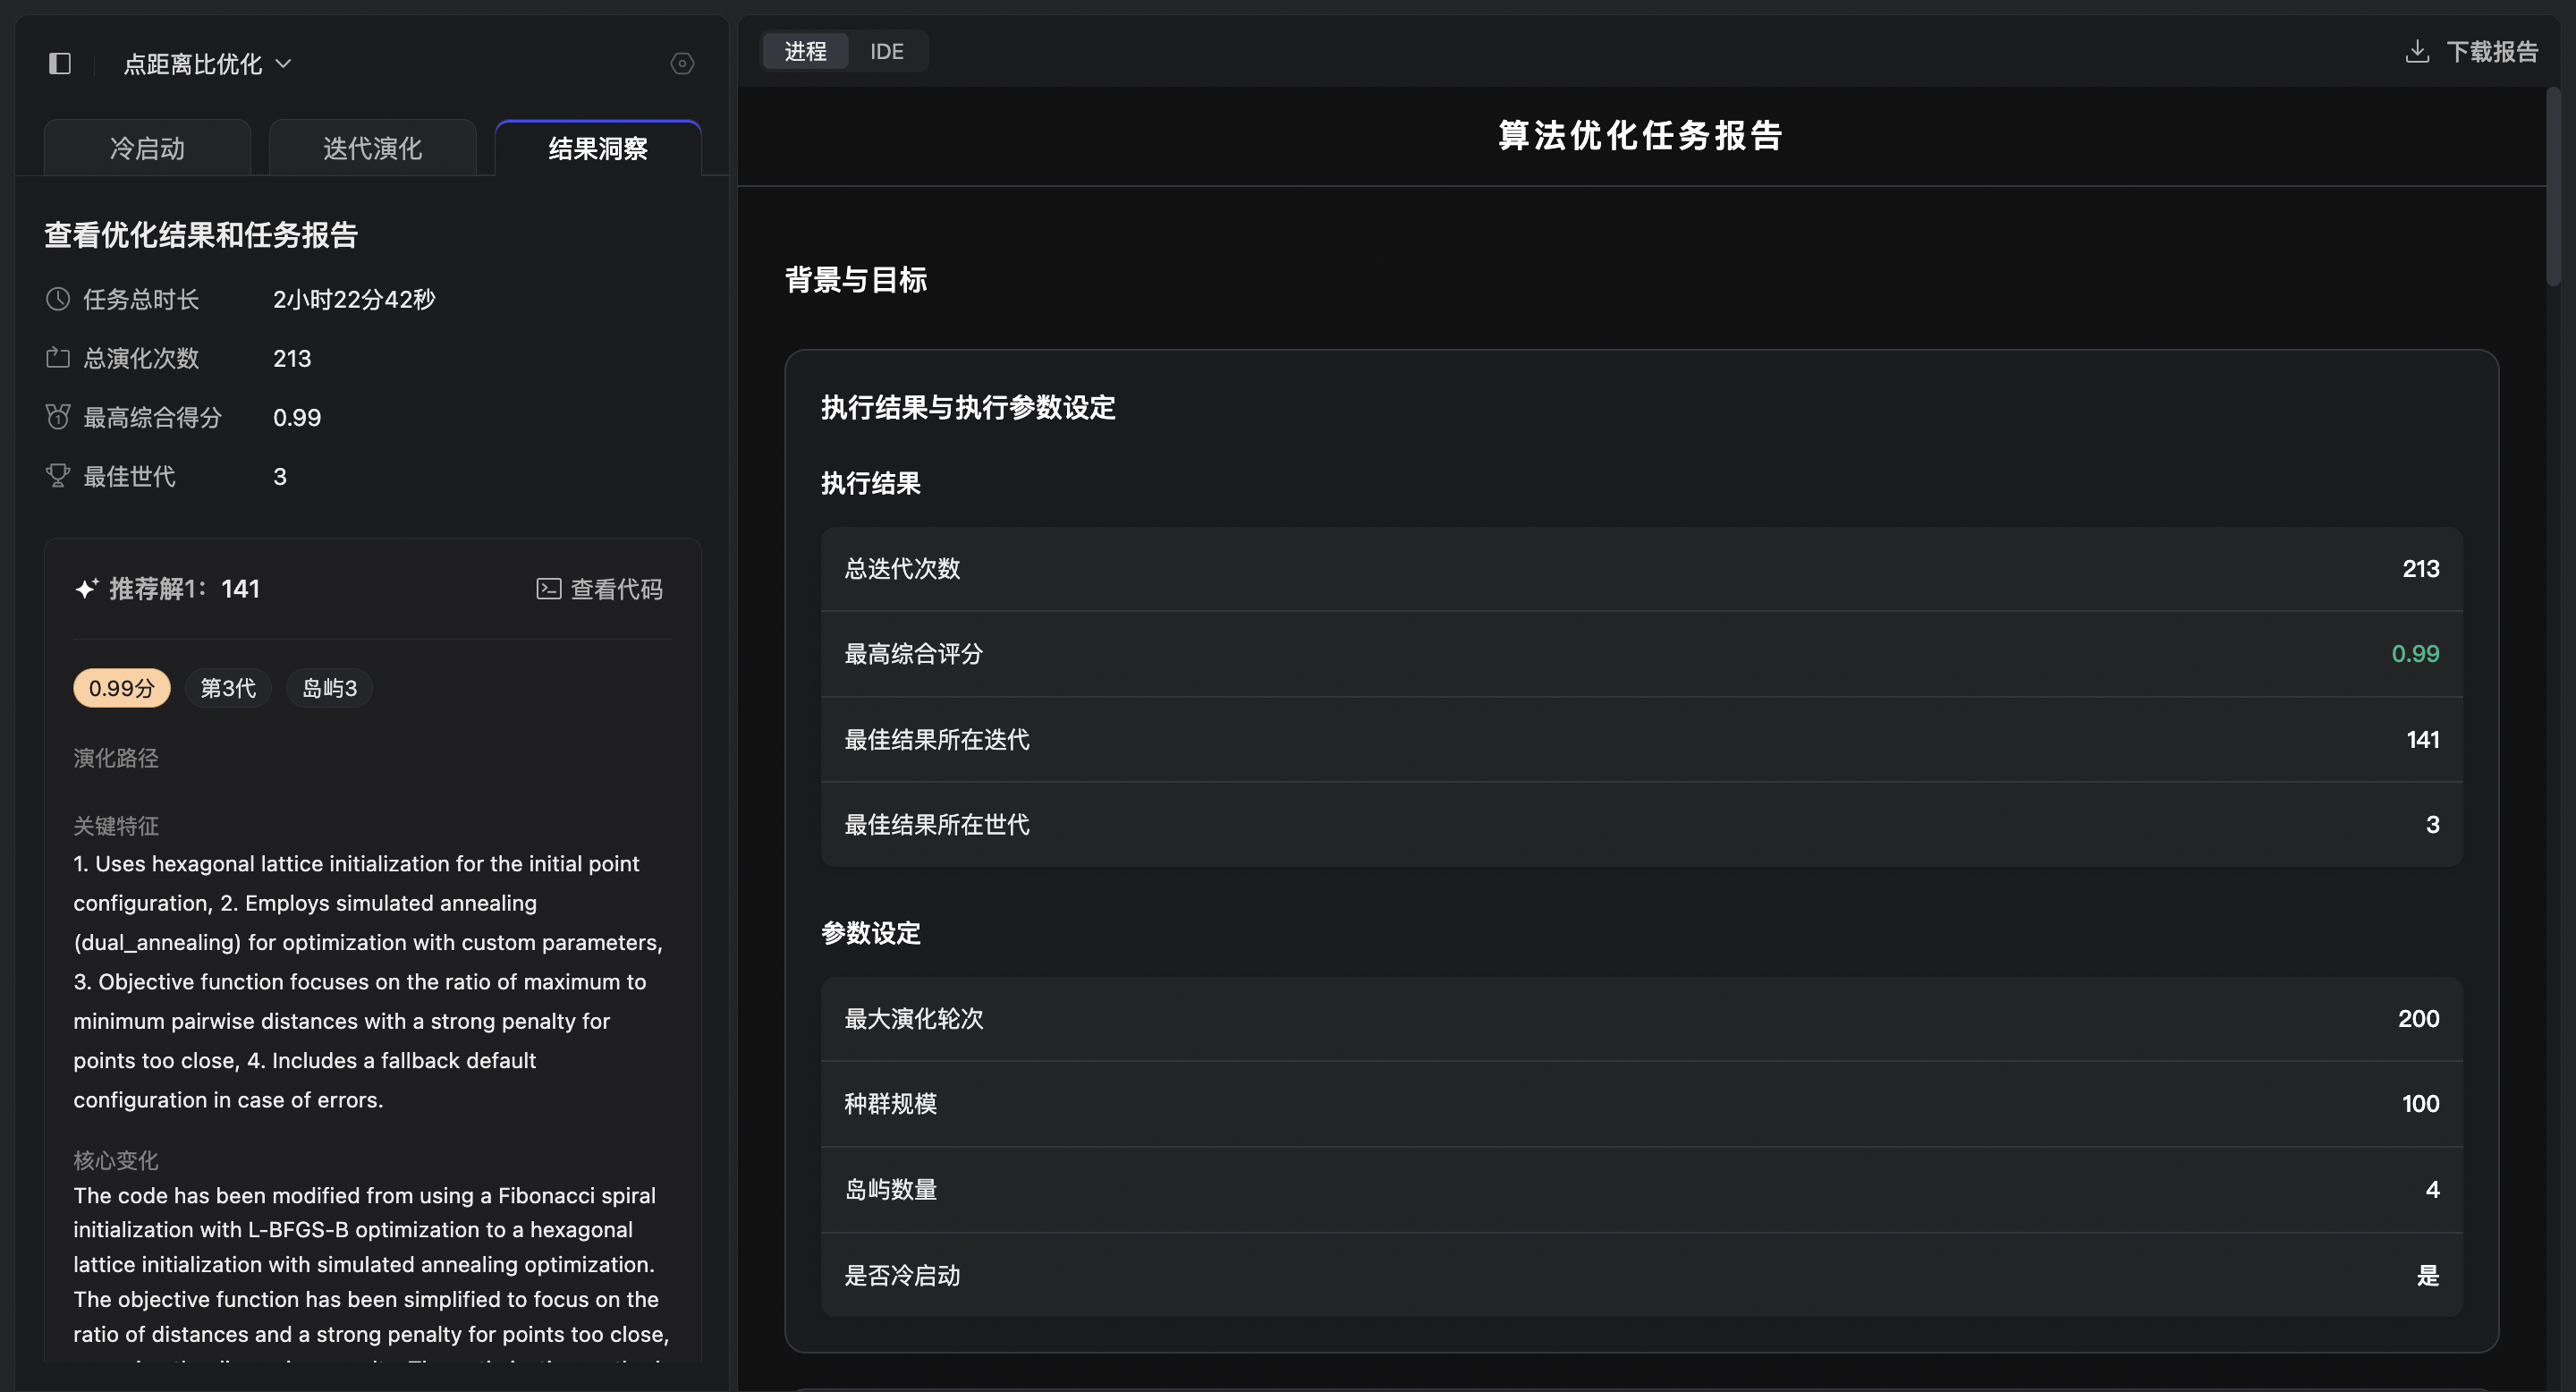Open the 冷启动 tab

[147, 149]
